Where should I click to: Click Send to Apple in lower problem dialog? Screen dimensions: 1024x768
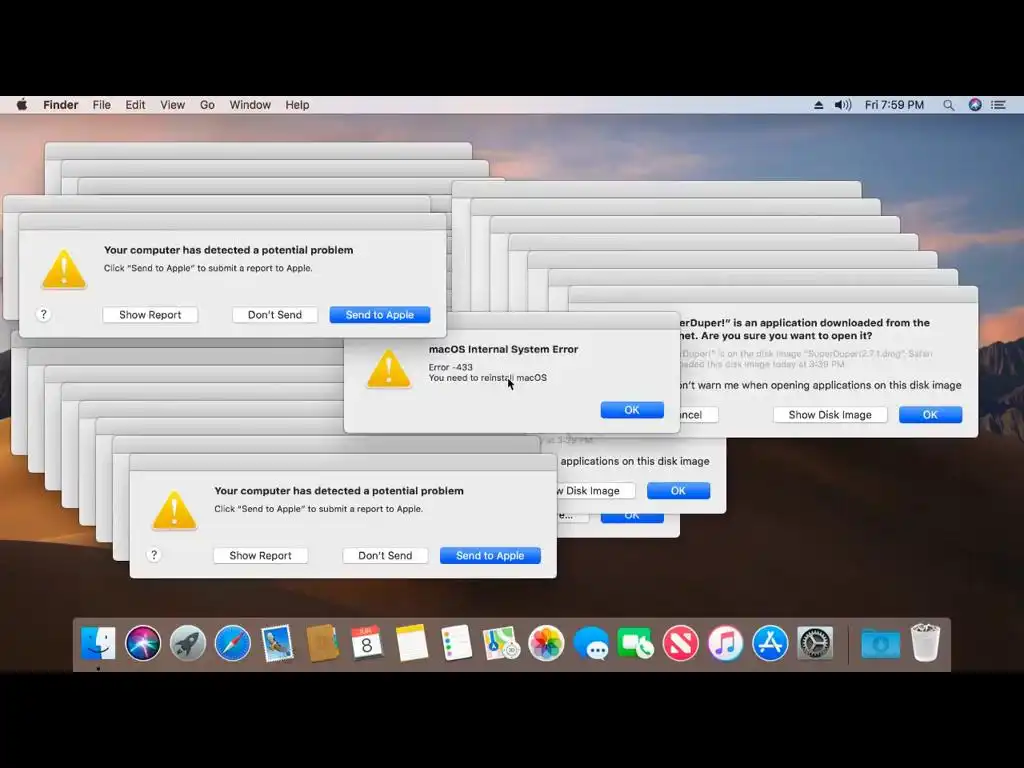490,556
